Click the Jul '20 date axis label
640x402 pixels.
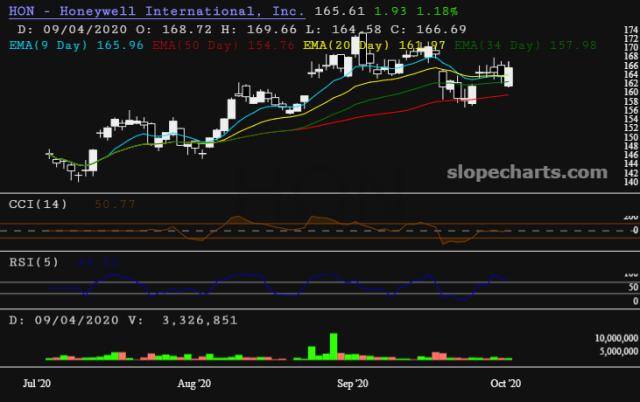pos(39,383)
